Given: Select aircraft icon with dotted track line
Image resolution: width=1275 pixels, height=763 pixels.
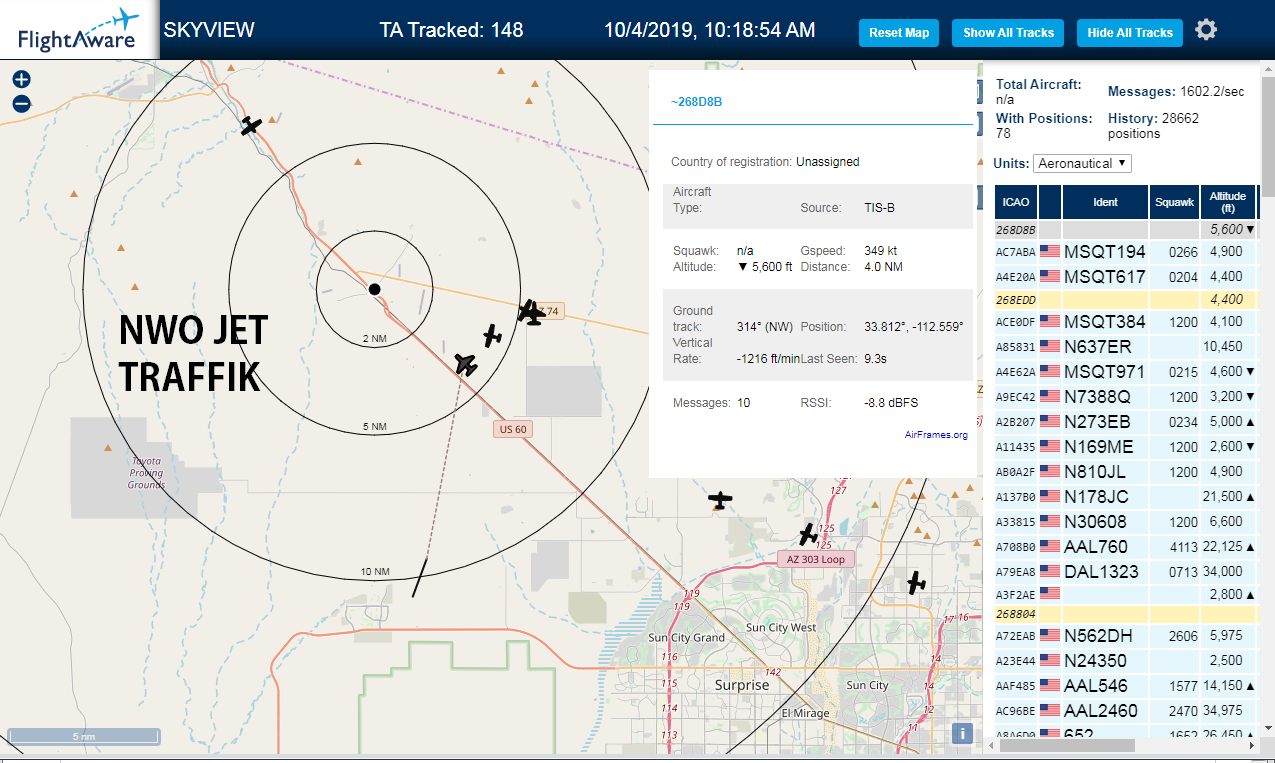Looking at the screenshot, I should [465, 364].
